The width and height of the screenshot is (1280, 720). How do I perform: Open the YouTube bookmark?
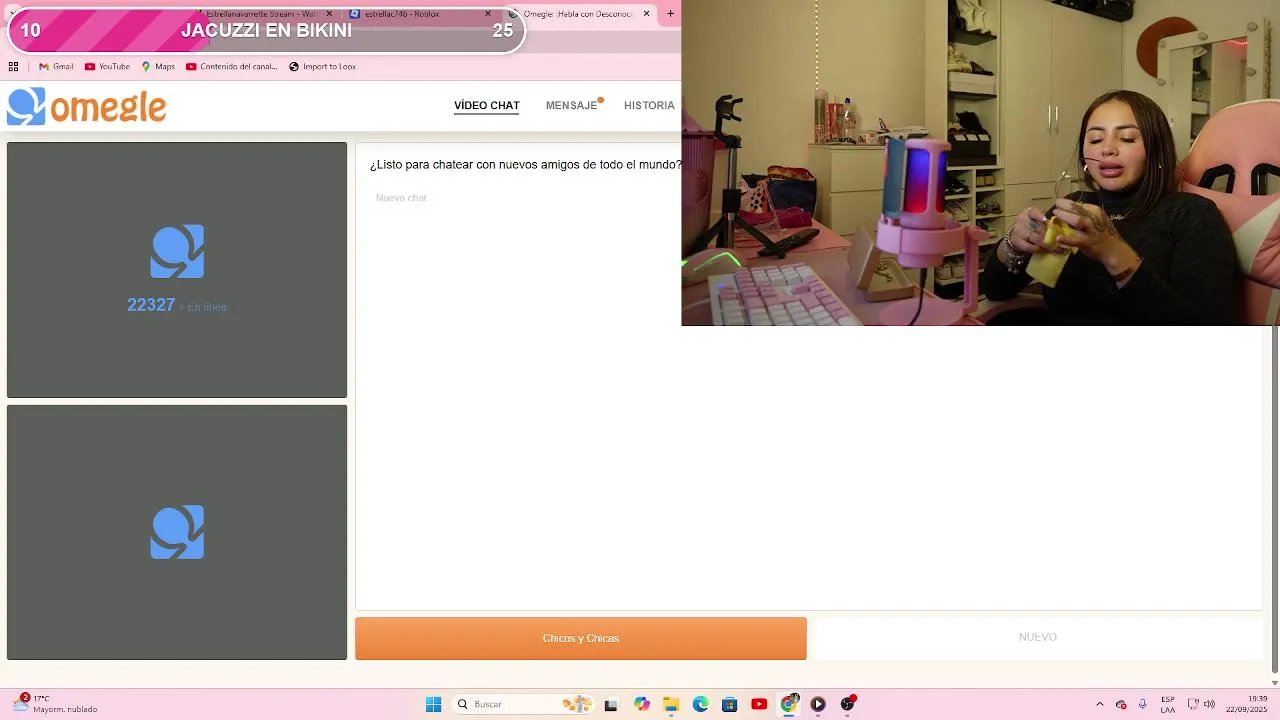pyautogui.click(x=107, y=67)
